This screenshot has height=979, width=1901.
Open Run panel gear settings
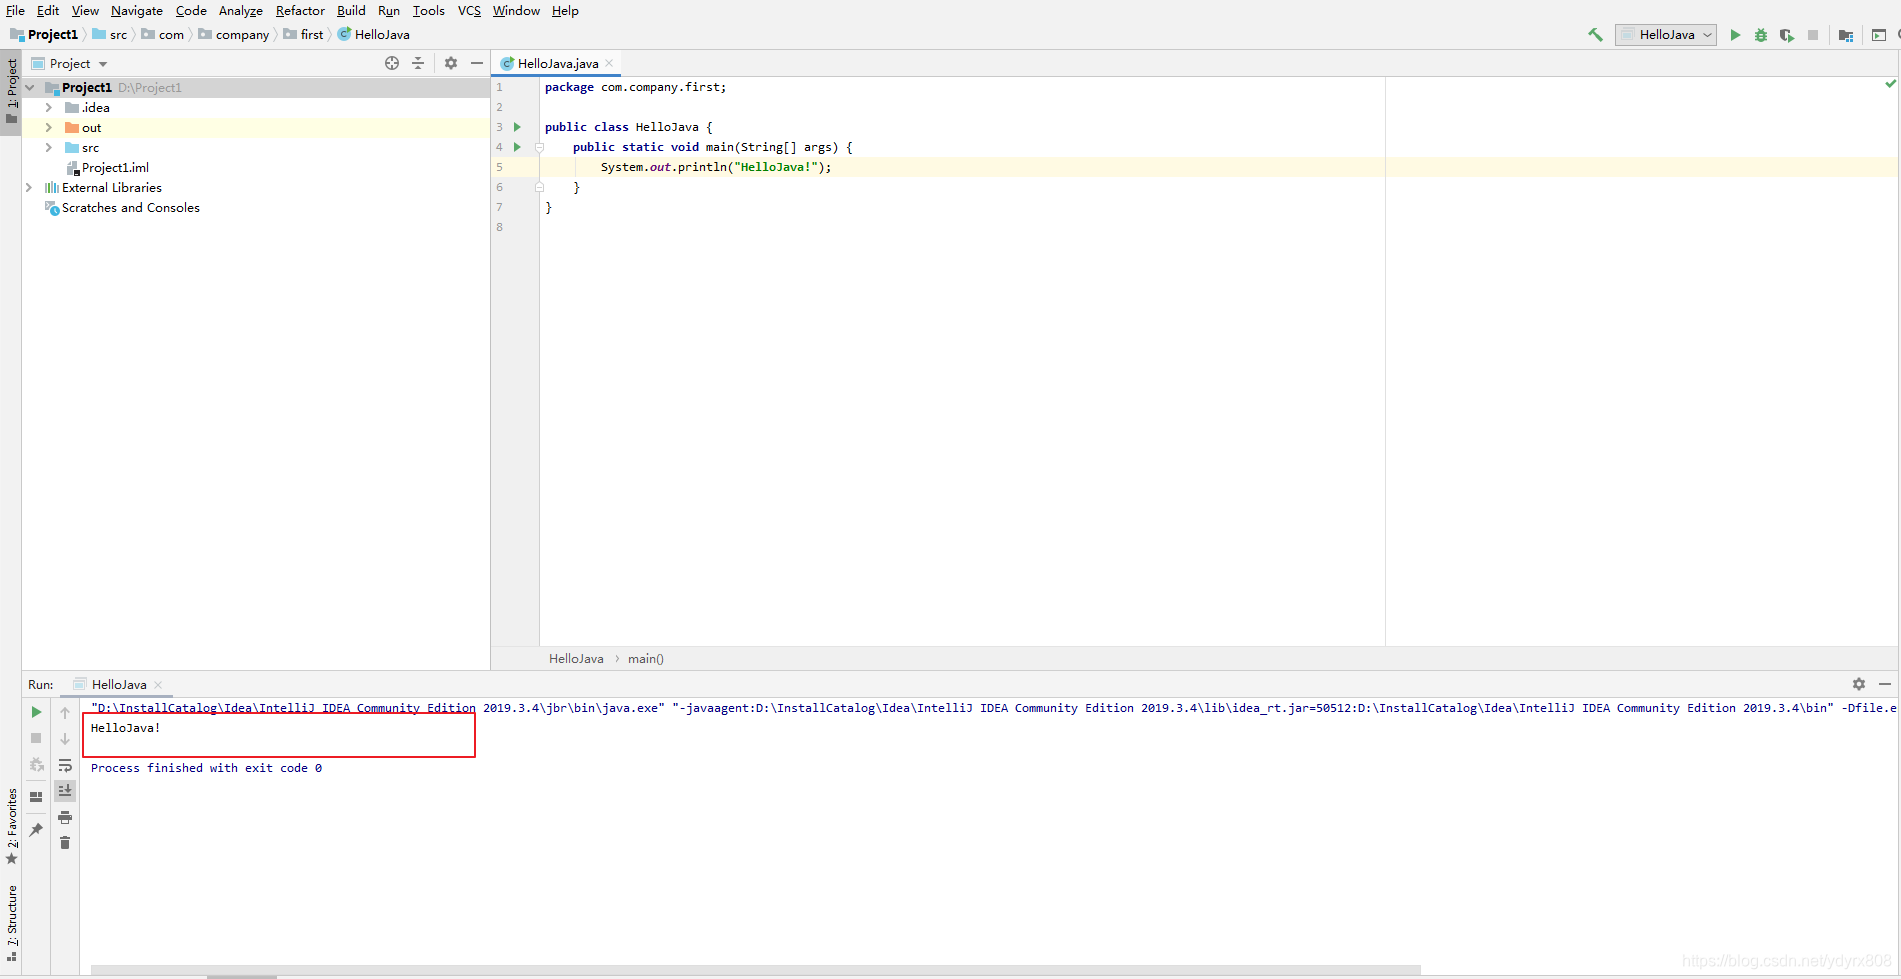pos(1859,684)
